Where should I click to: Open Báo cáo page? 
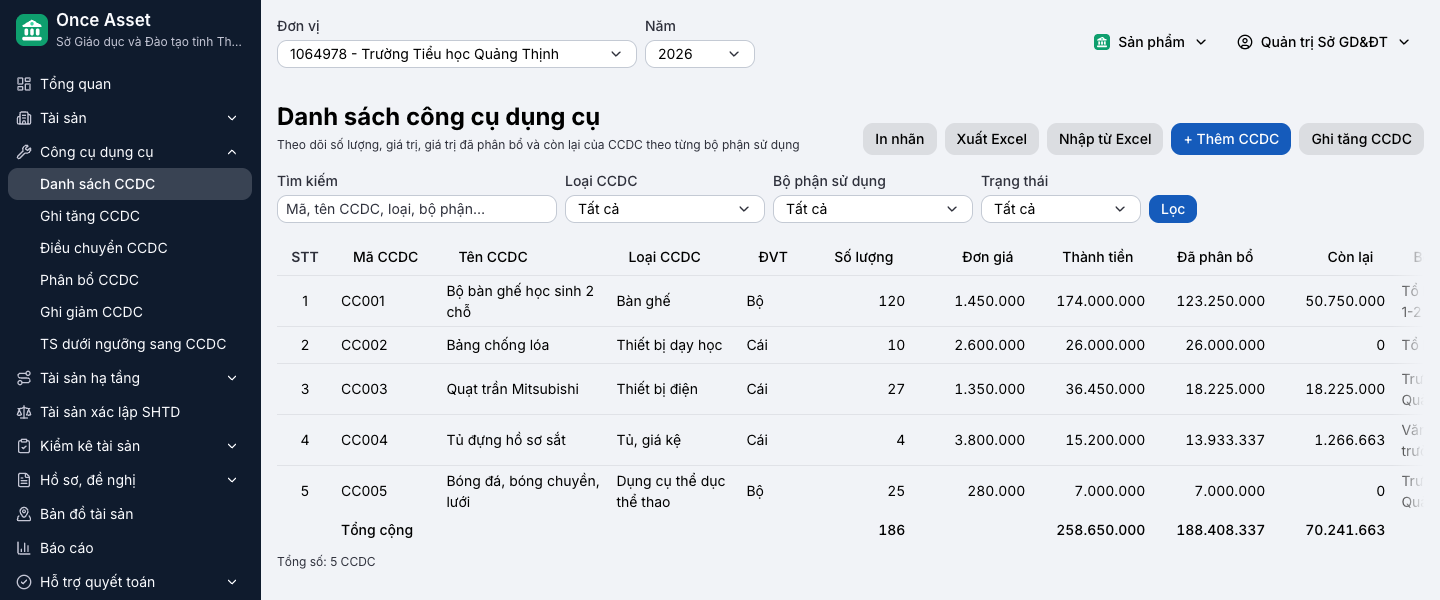[130, 548]
